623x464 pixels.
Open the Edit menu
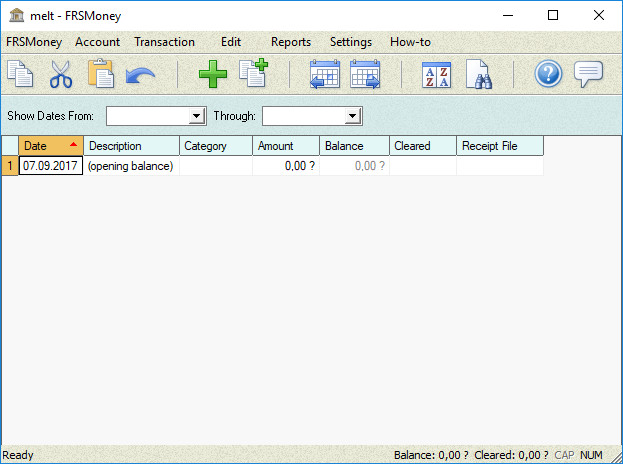click(231, 42)
